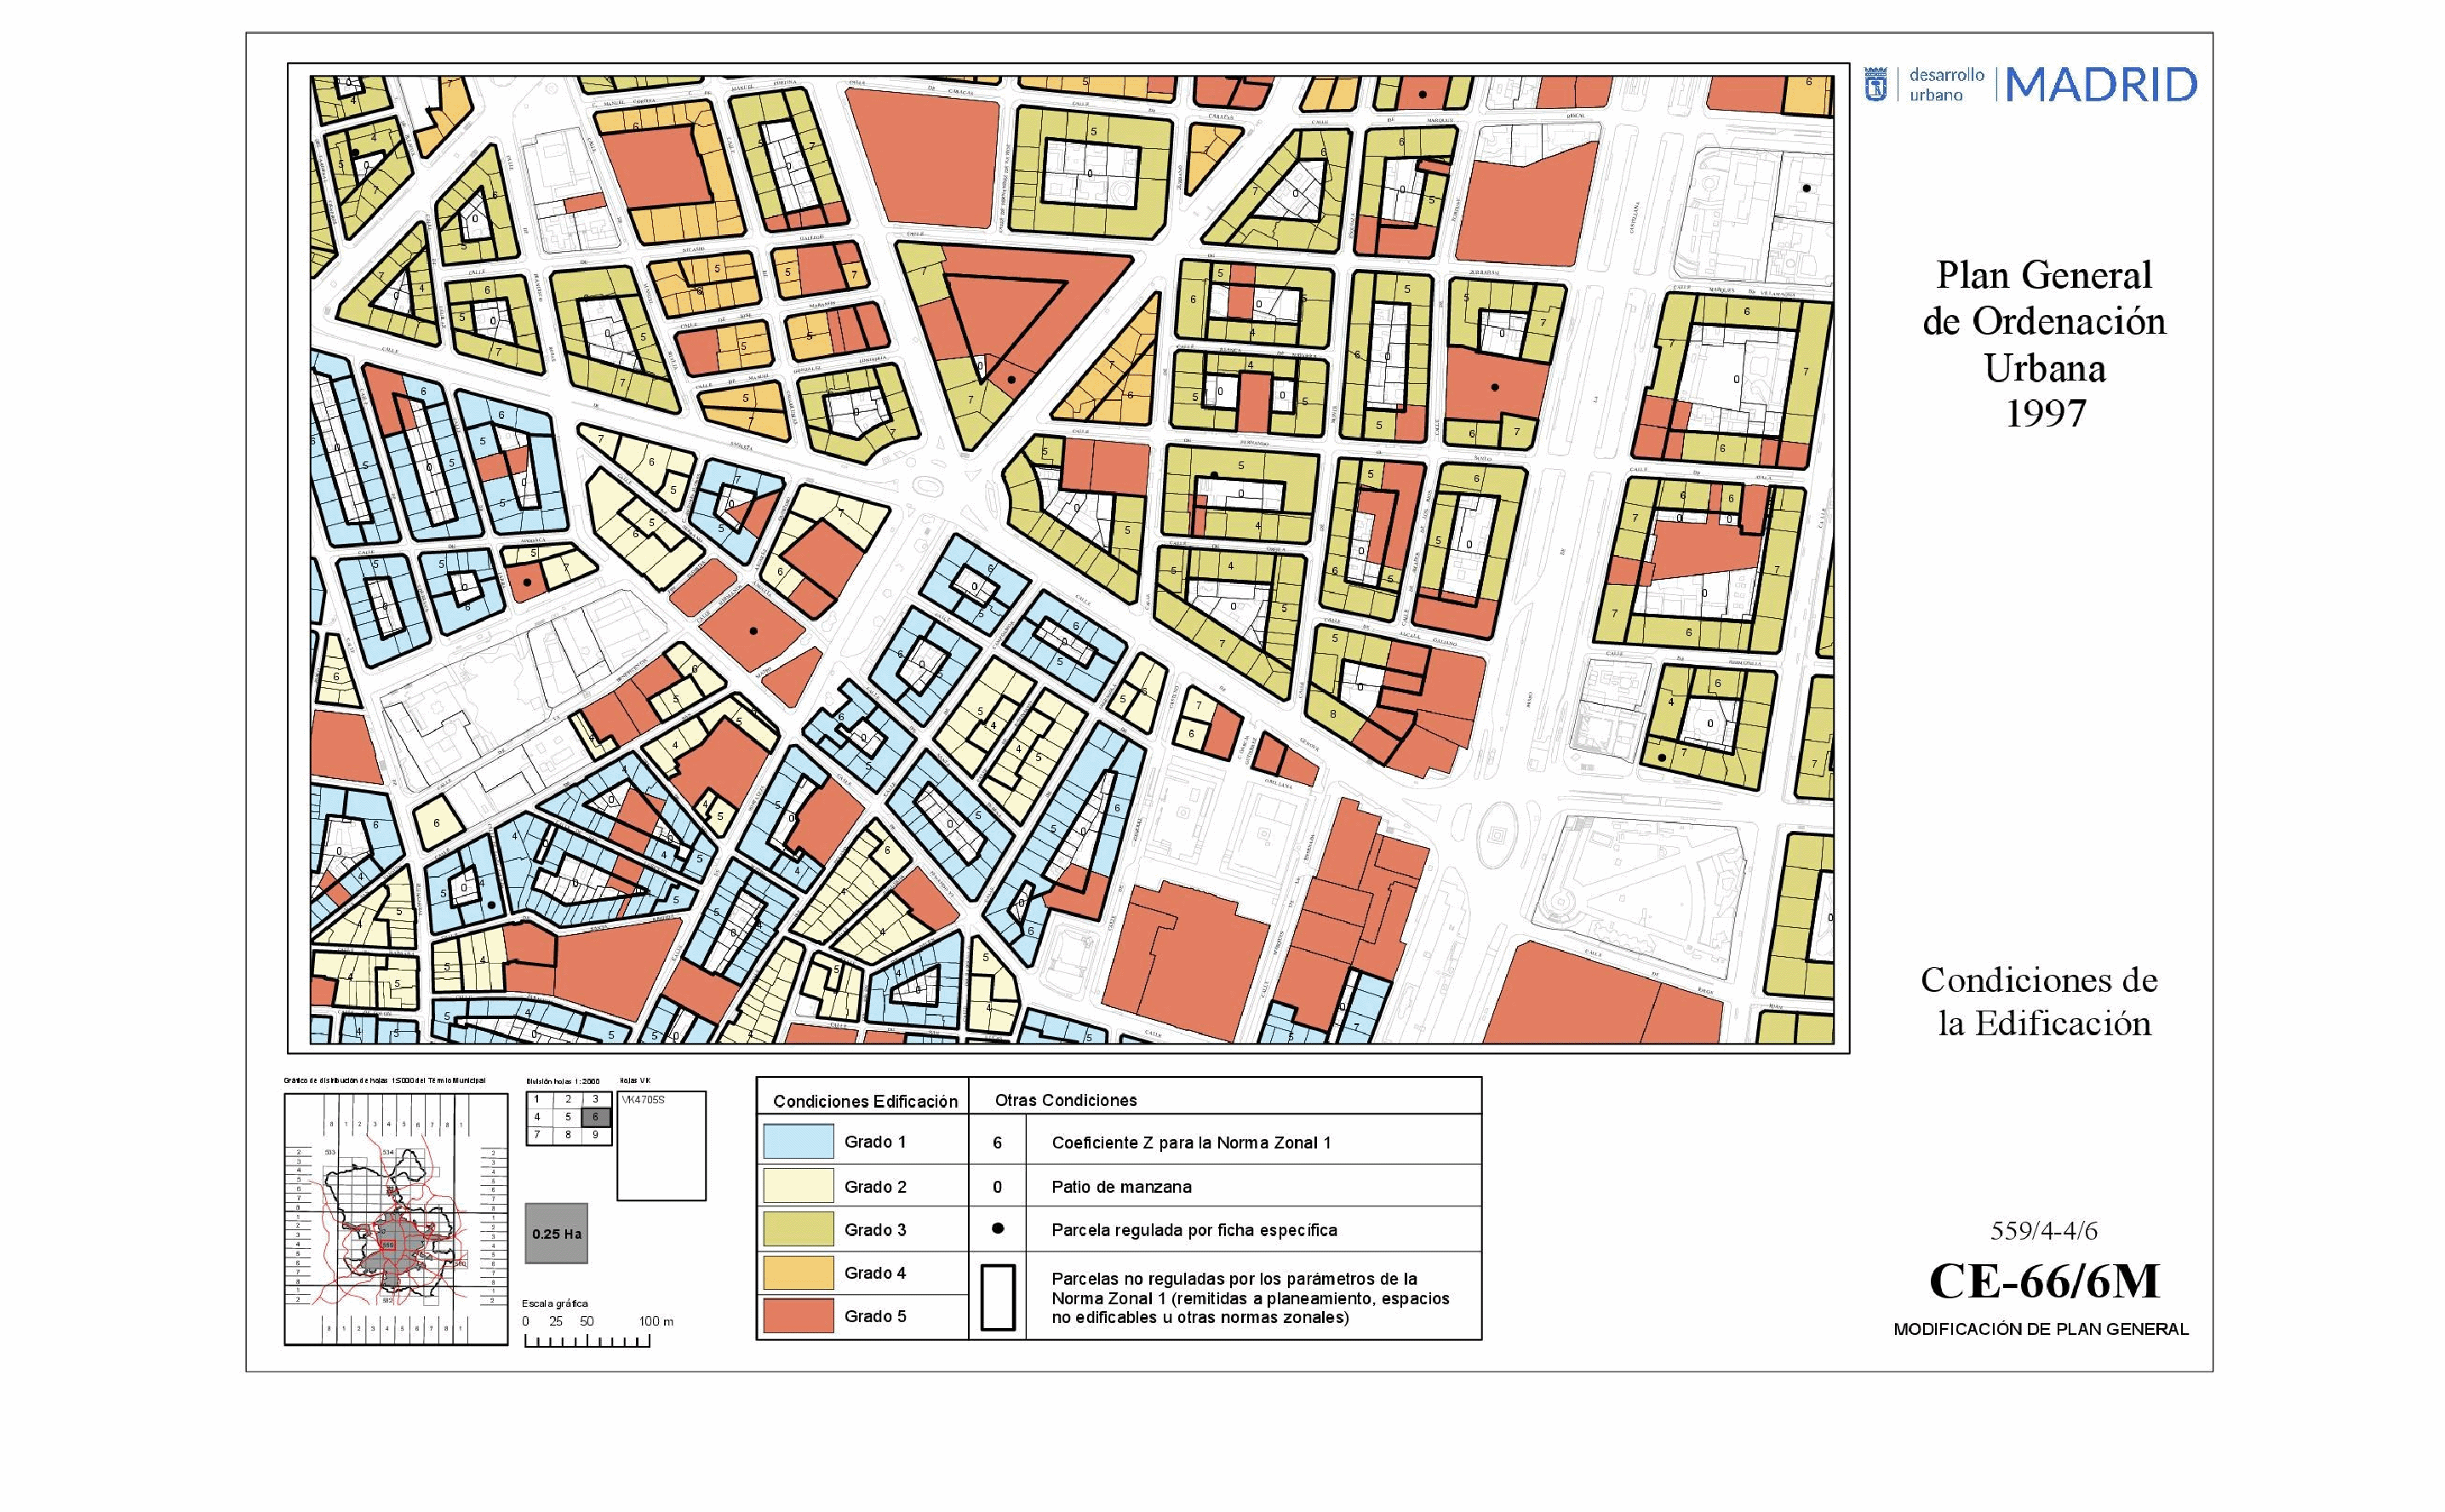The height and width of the screenshot is (1512, 2445).
Task: Click the CE-66/6M plan code
Action: [x=2043, y=1281]
